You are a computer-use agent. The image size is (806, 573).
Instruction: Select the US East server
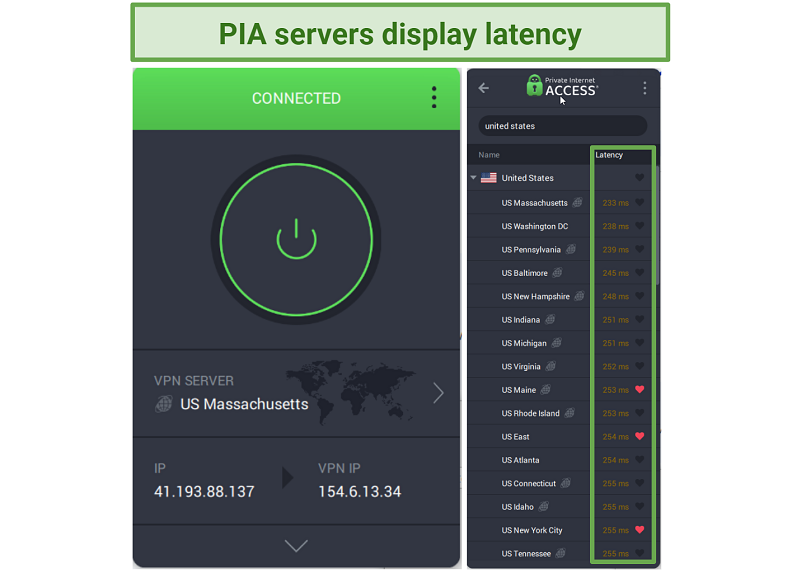[x=561, y=436]
